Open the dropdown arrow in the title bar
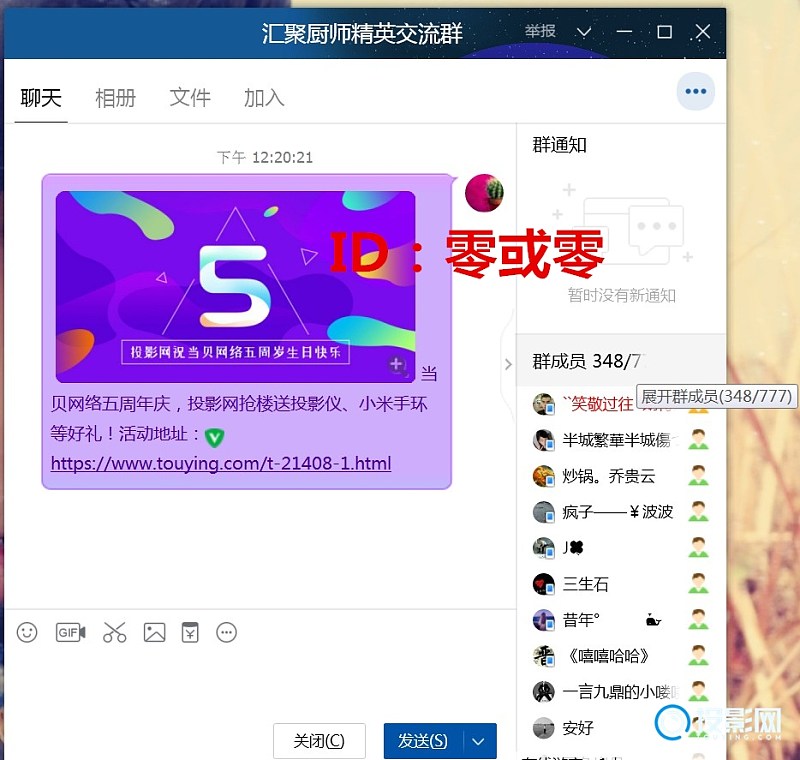Screen dimensions: 800x760 tap(584, 32)
